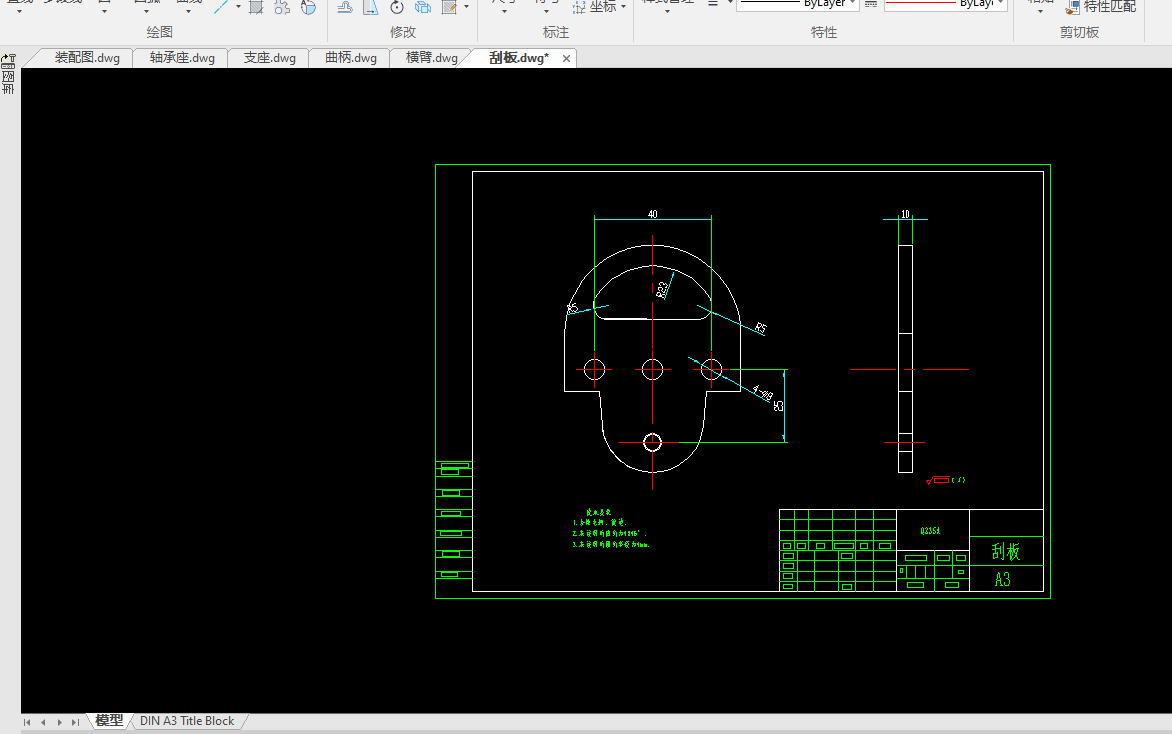Open the Line tool dropdown arrow
Viewport: 1172px width, 734px height.
coord(238,7)
